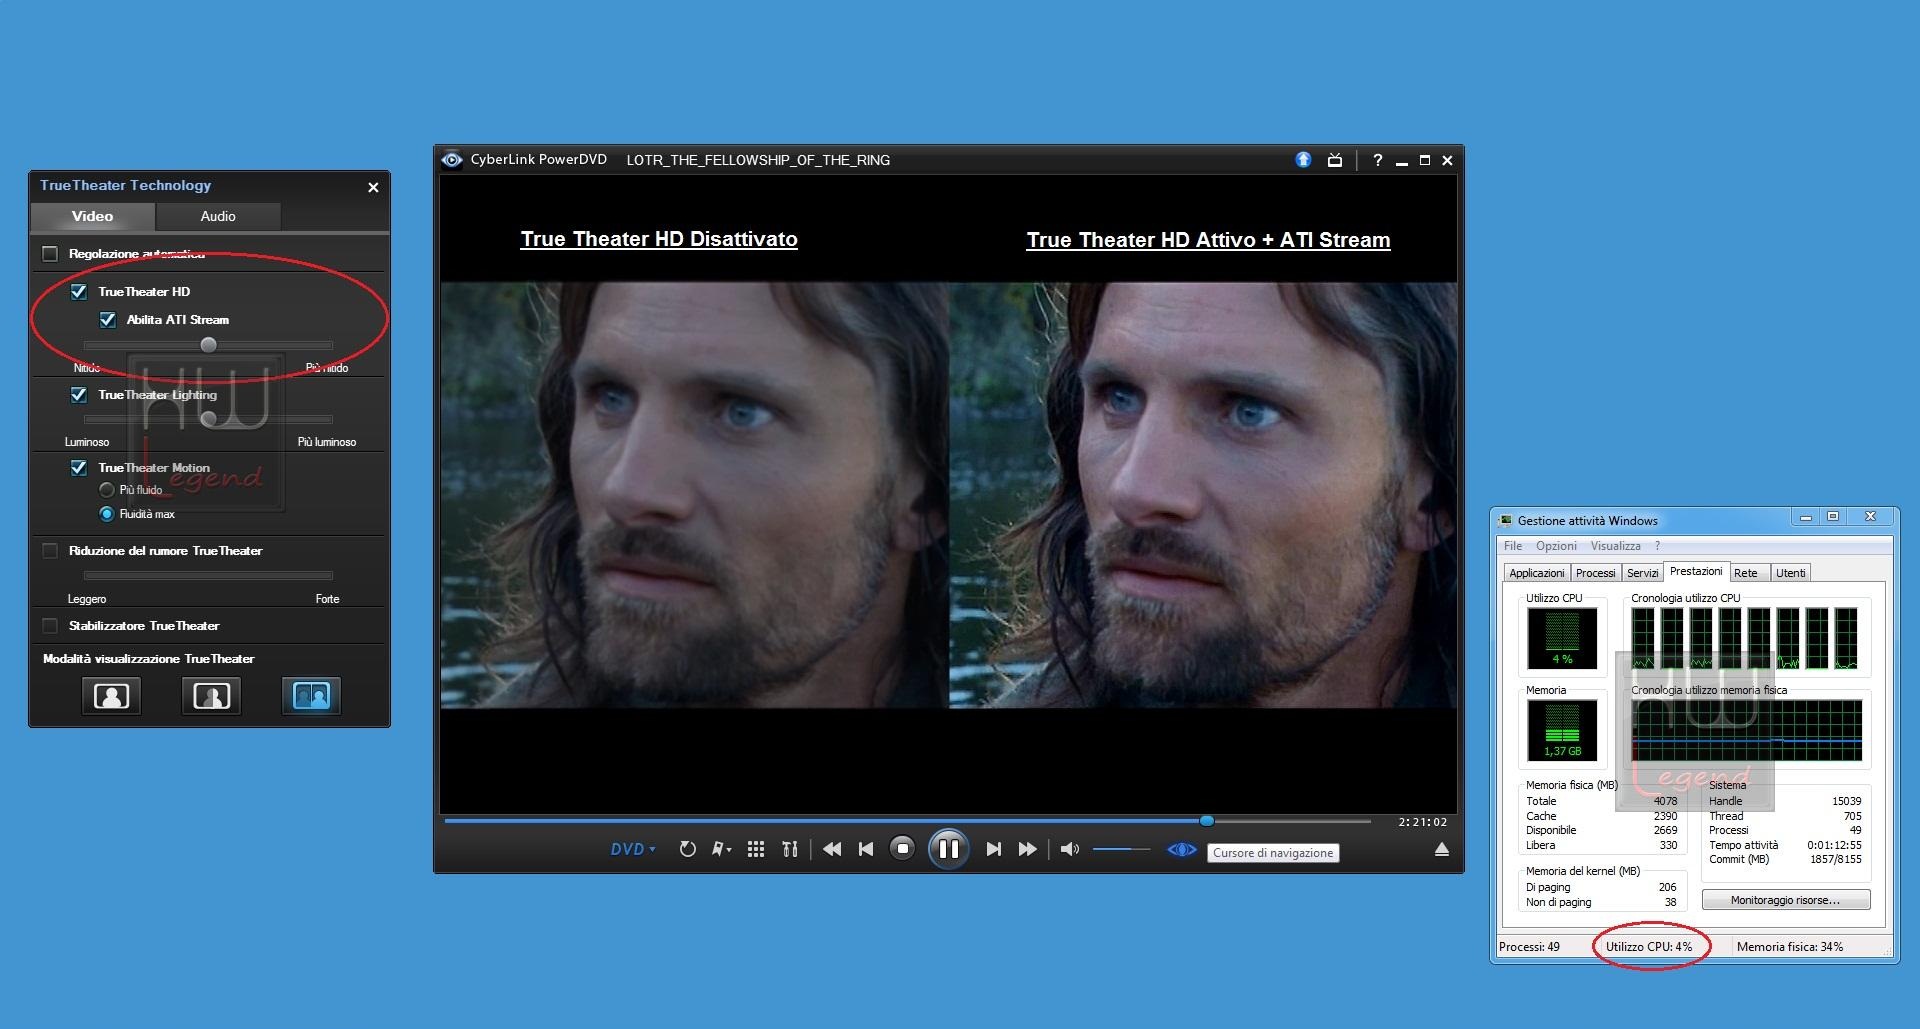The image size is (1920, 1029).
Task: Open PowerDVD help question mark
Action: (1377, 160)
